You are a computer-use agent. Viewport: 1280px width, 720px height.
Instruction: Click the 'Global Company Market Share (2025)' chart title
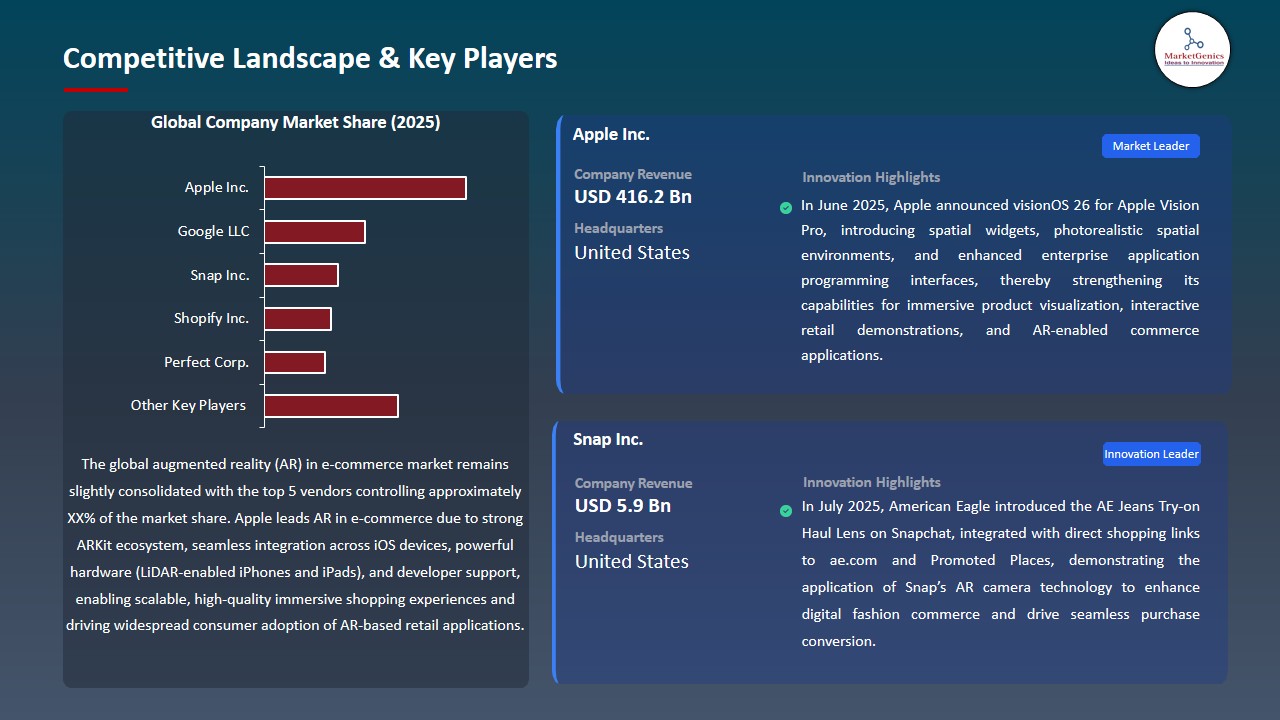pos(296,122)
